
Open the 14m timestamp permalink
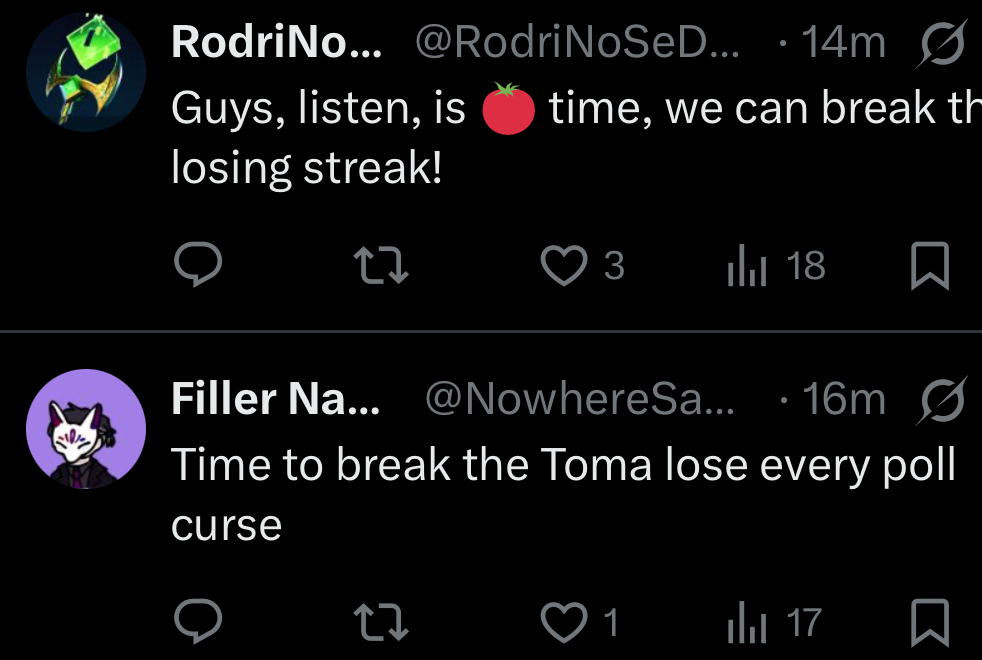[x=843, y=43]
